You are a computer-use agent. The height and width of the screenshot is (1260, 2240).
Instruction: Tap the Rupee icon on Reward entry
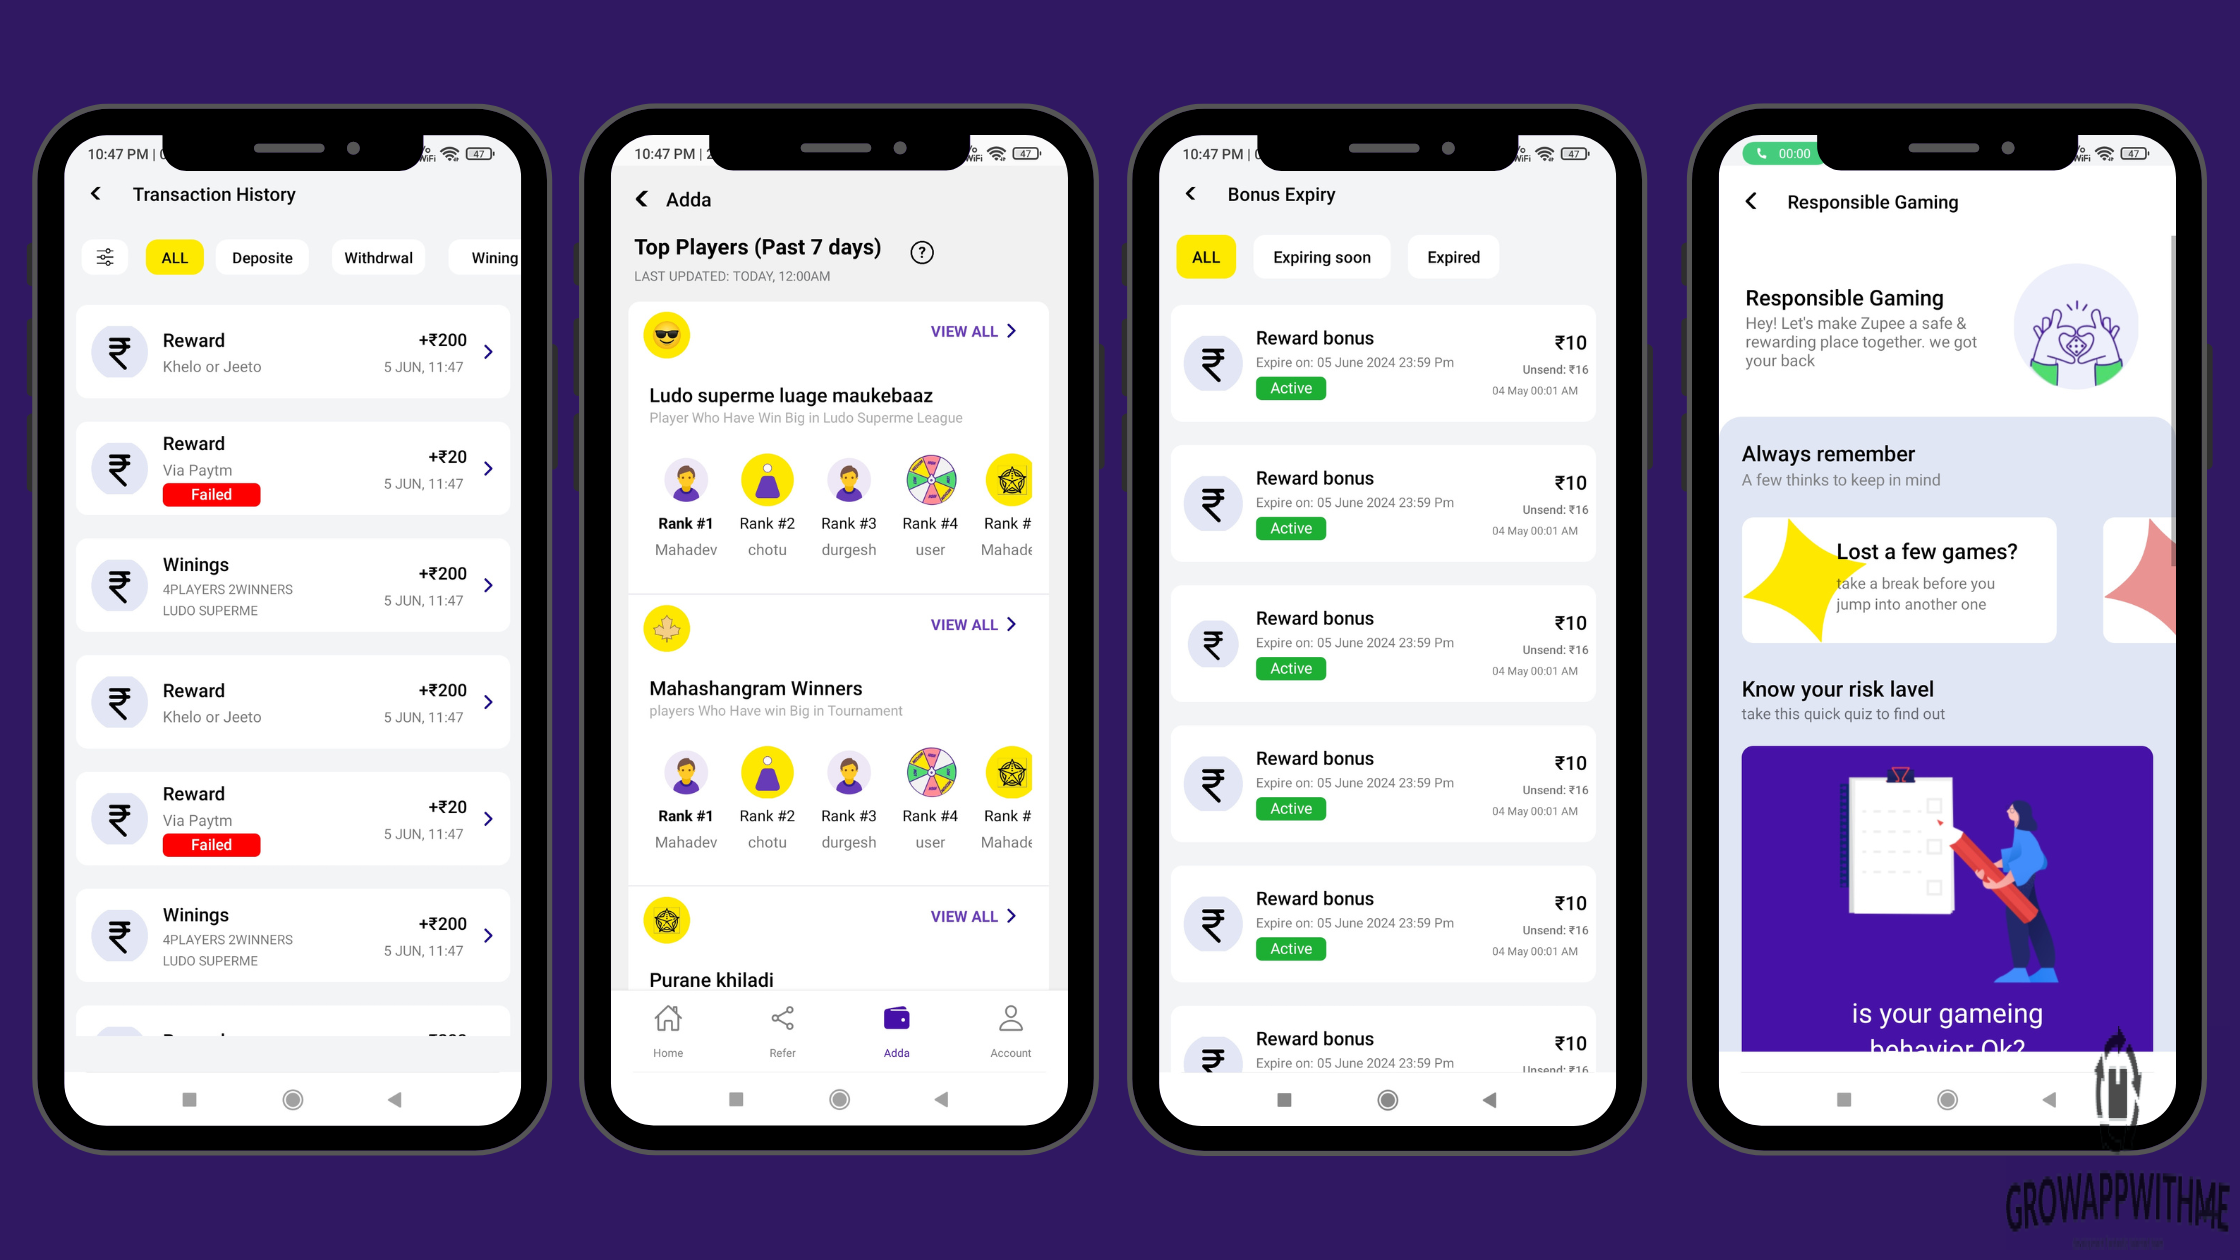click(x=118, y=349)
